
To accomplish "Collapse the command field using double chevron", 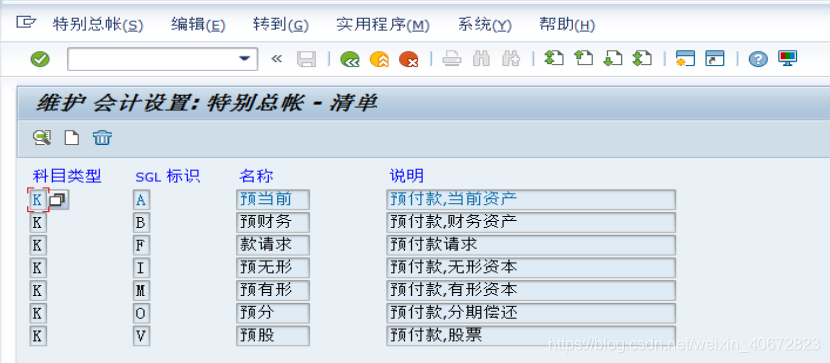I will pos(276,59).
